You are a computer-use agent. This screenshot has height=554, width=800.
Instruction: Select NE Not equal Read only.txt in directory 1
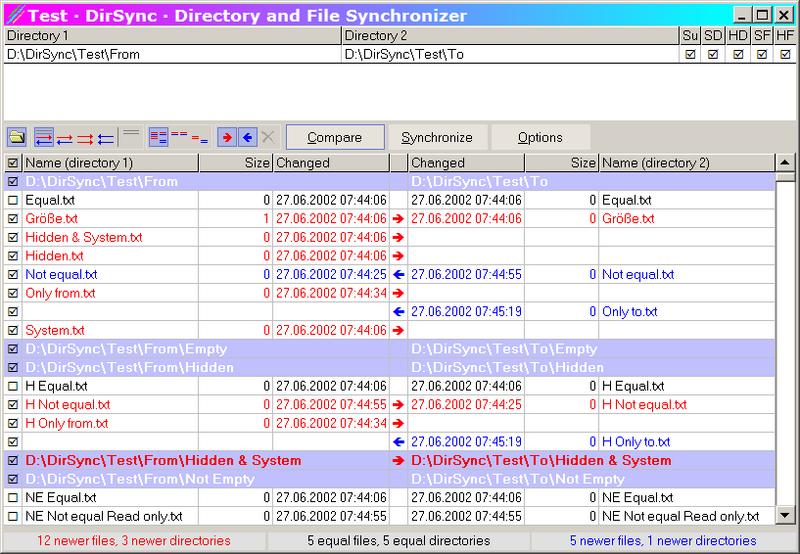pos(104,516)
